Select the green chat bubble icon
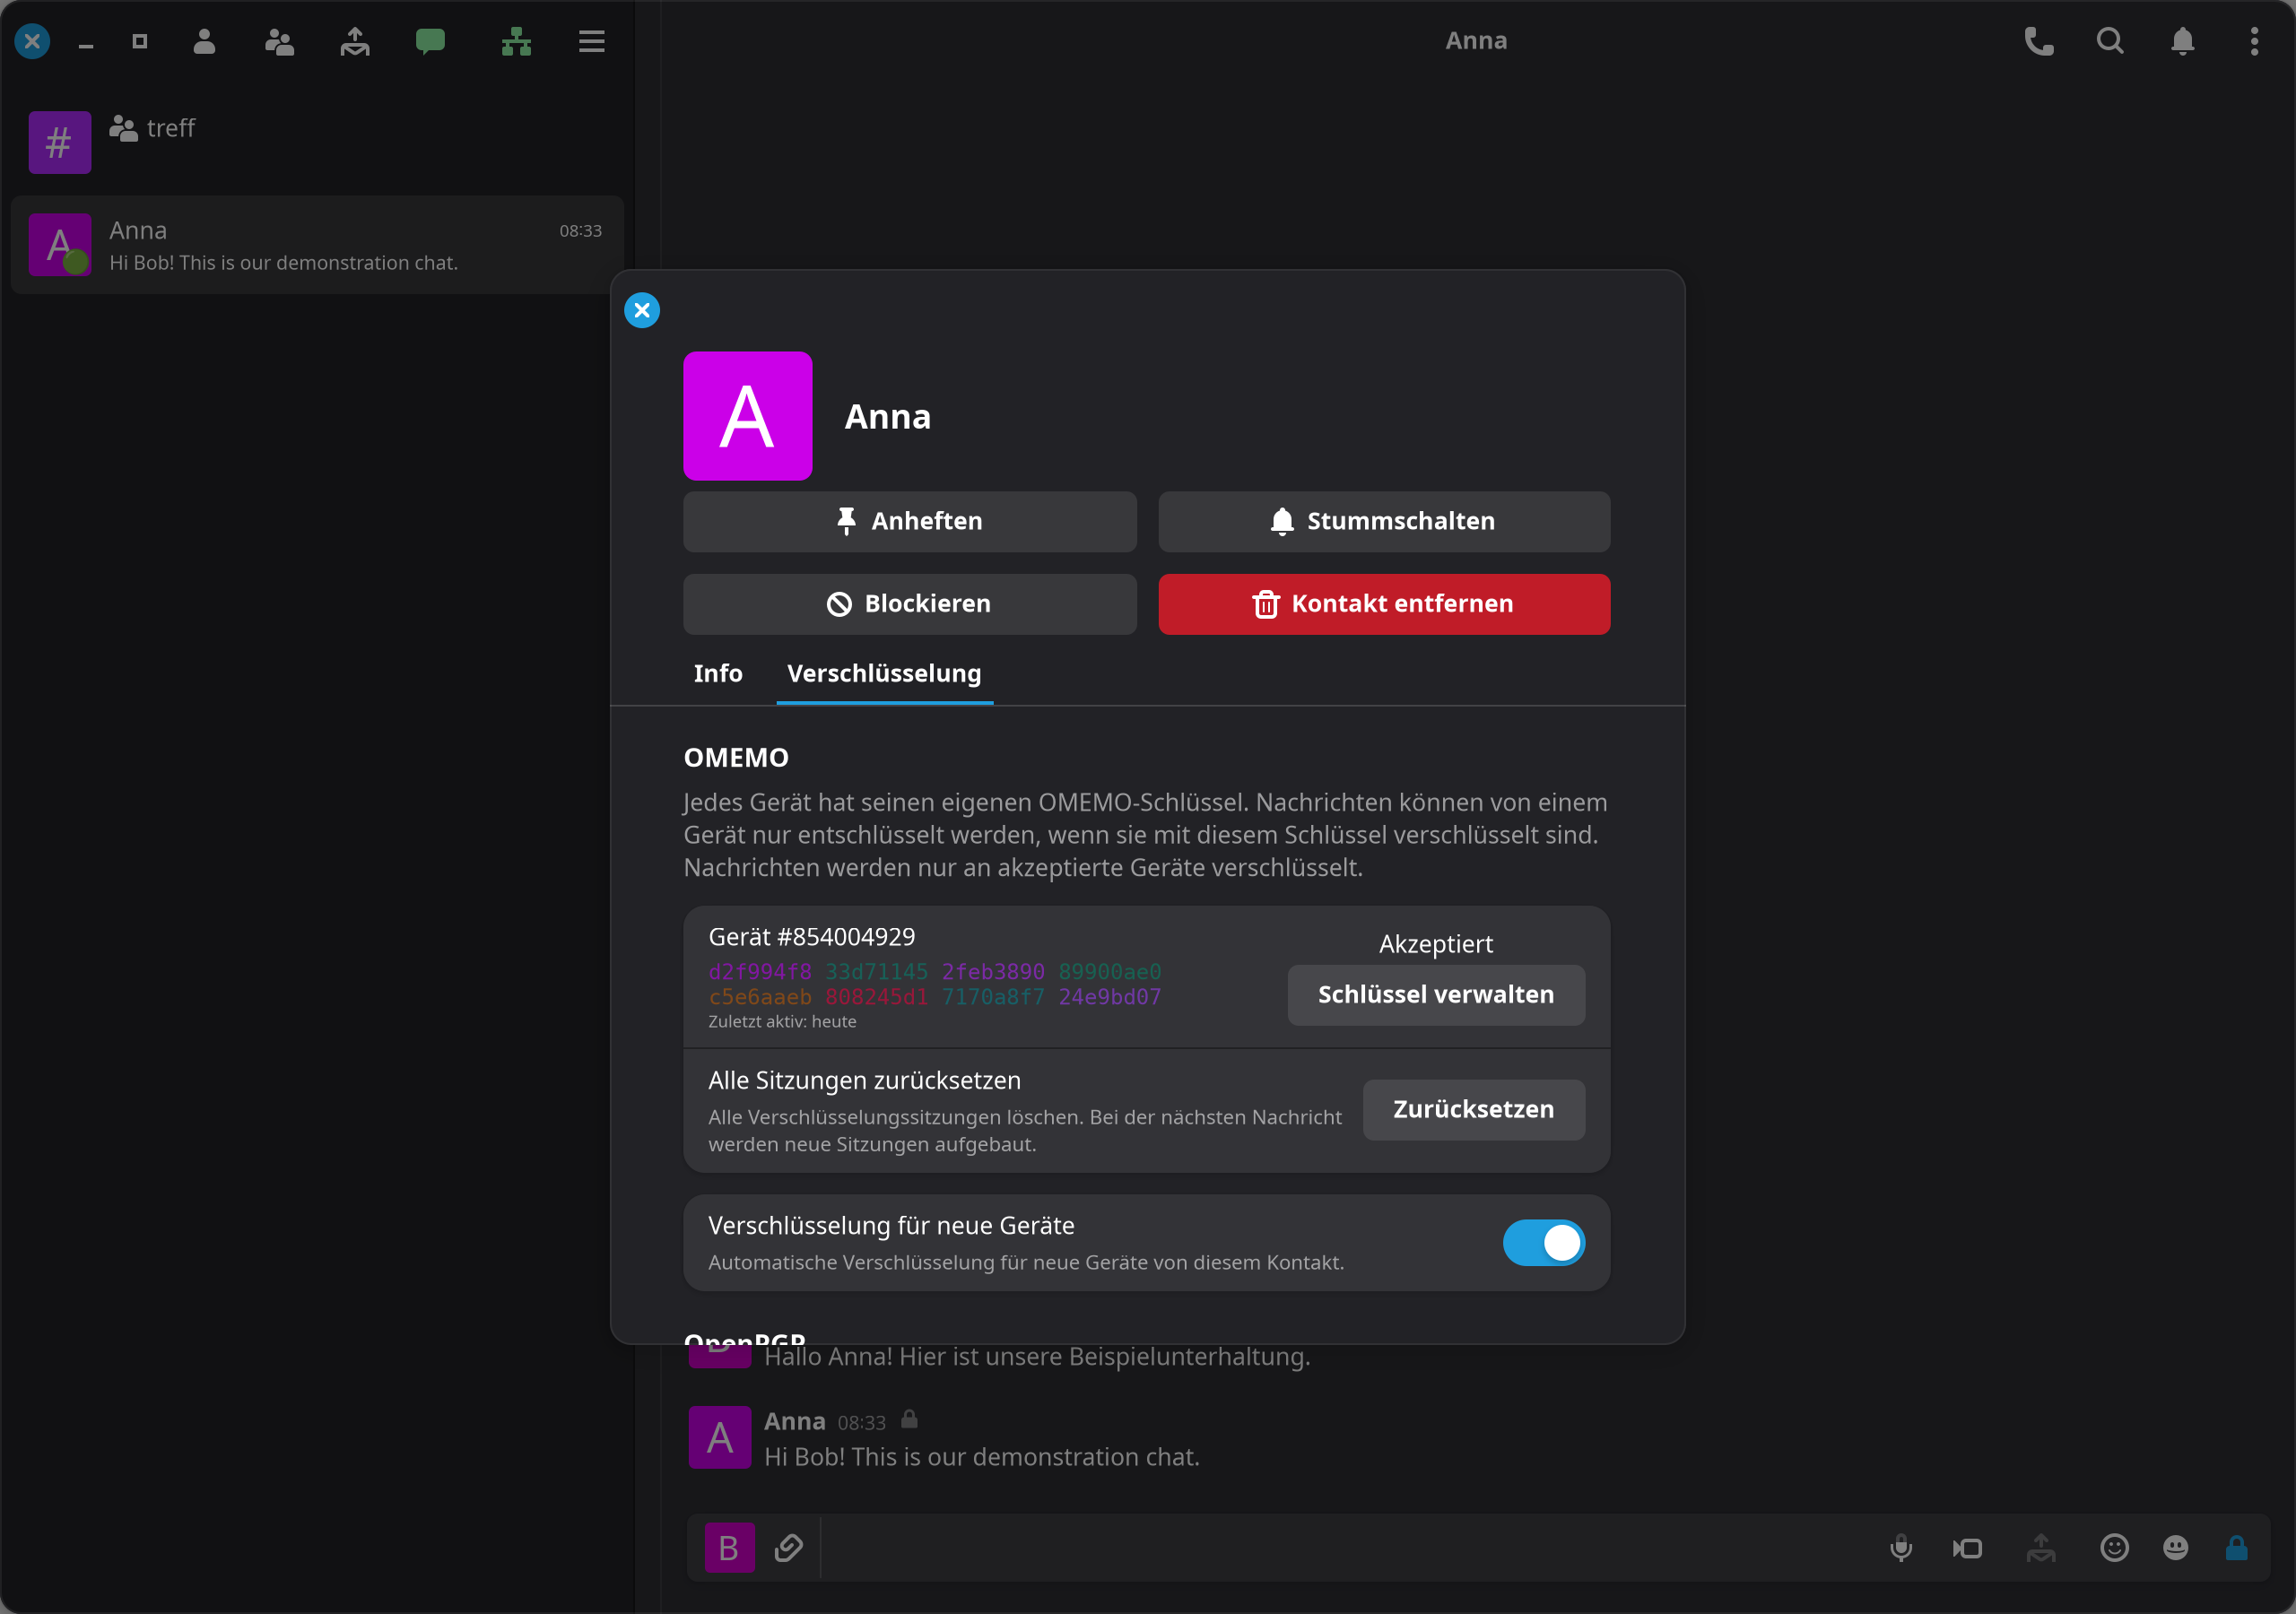2296x1614 pixels. [430, 41]
